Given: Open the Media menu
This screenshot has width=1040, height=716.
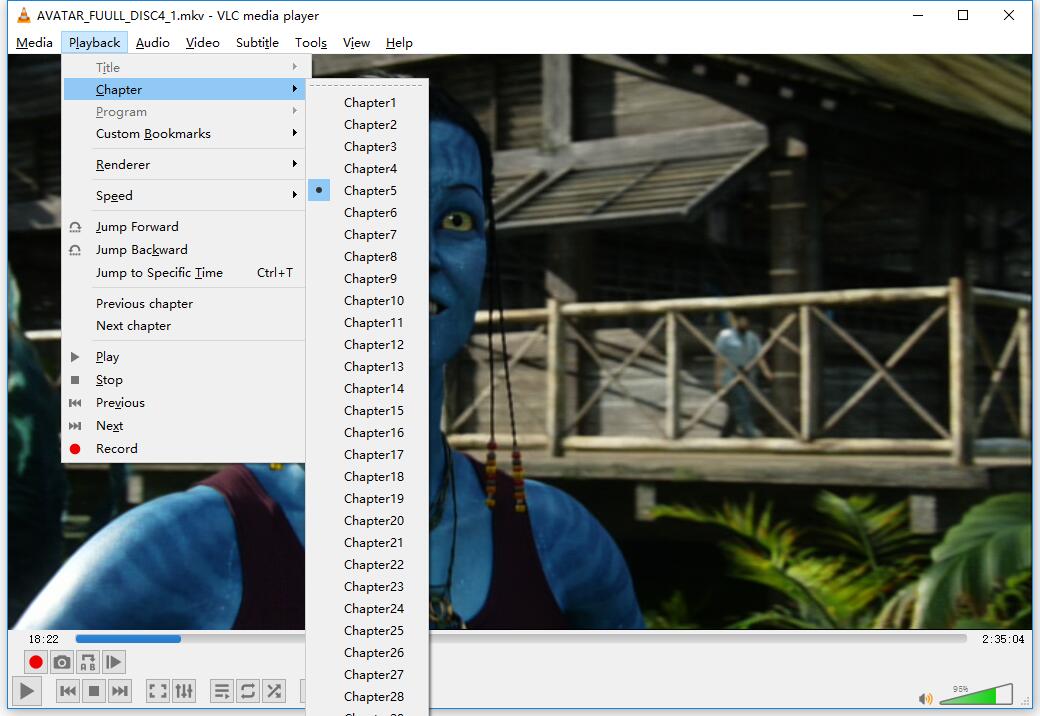Looking at the screenshot, I should pyautogui.click(x=34, y=42).
